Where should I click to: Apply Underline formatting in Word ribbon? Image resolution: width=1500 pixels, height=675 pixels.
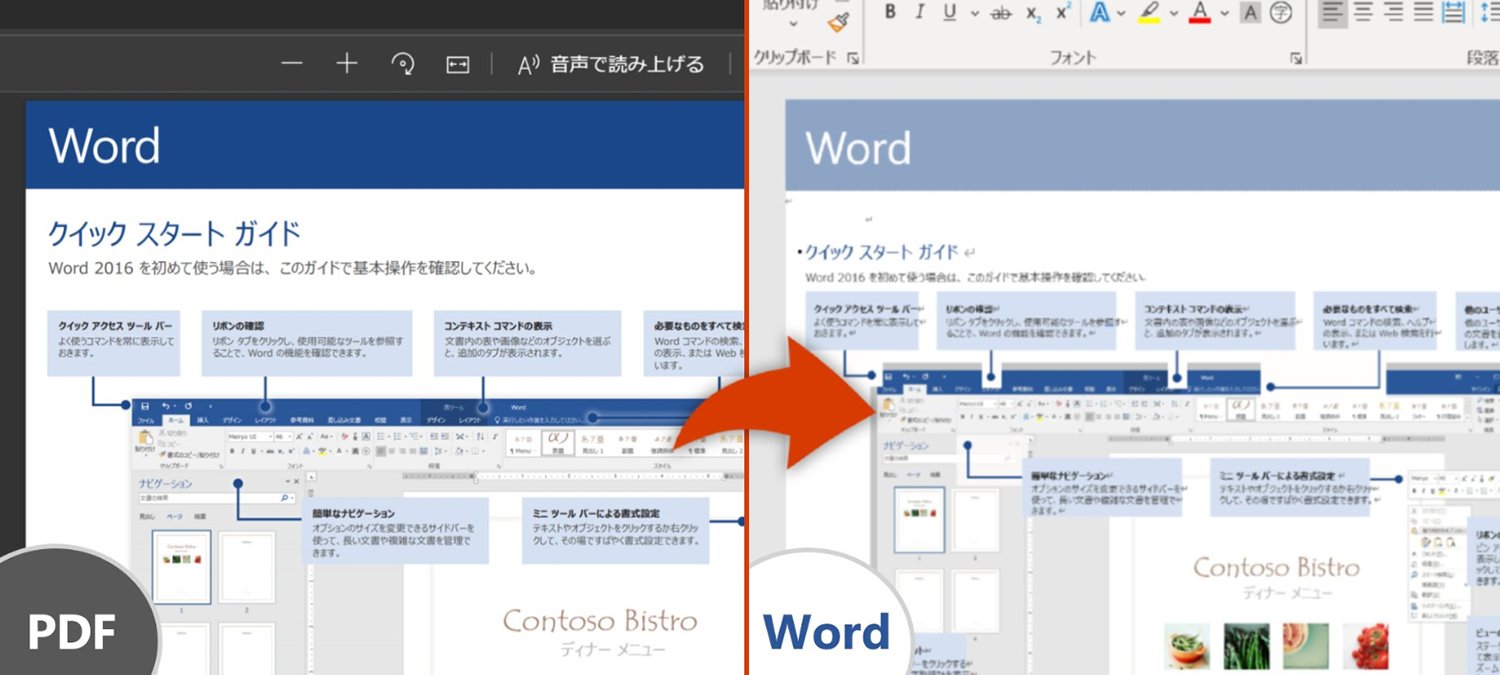948,13
